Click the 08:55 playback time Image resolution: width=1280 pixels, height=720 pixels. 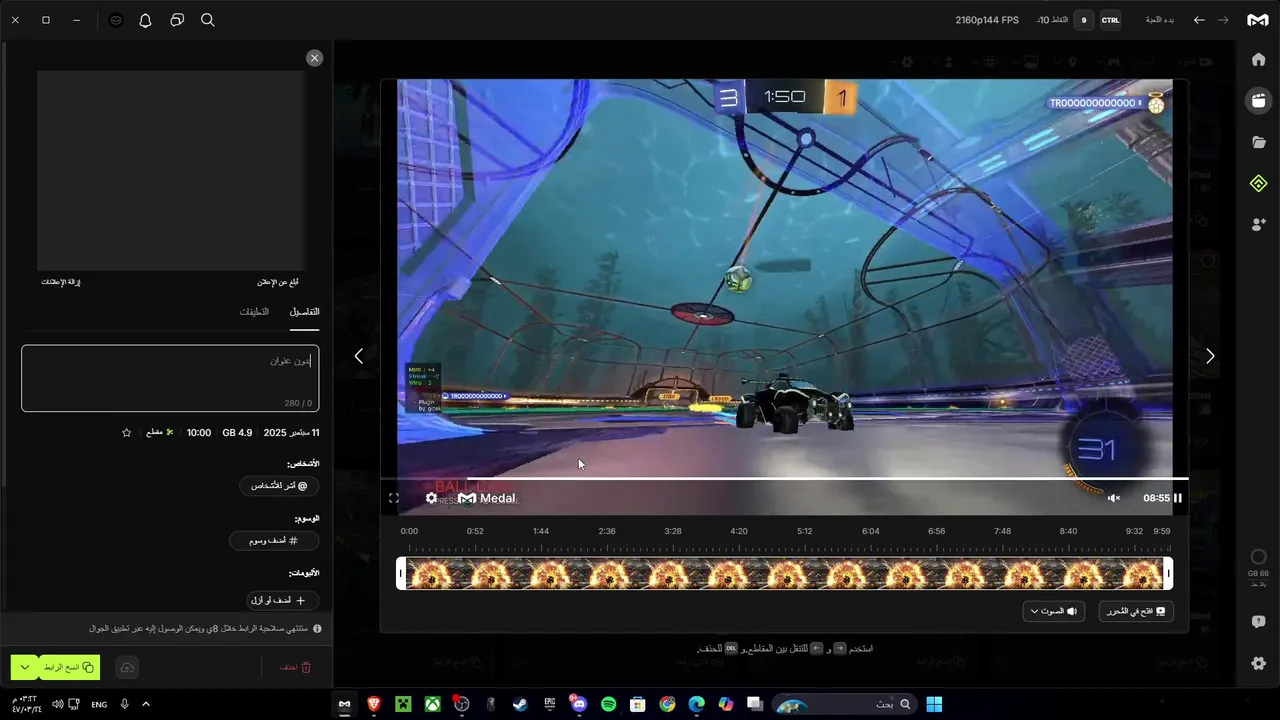(x=1156, y=498)
